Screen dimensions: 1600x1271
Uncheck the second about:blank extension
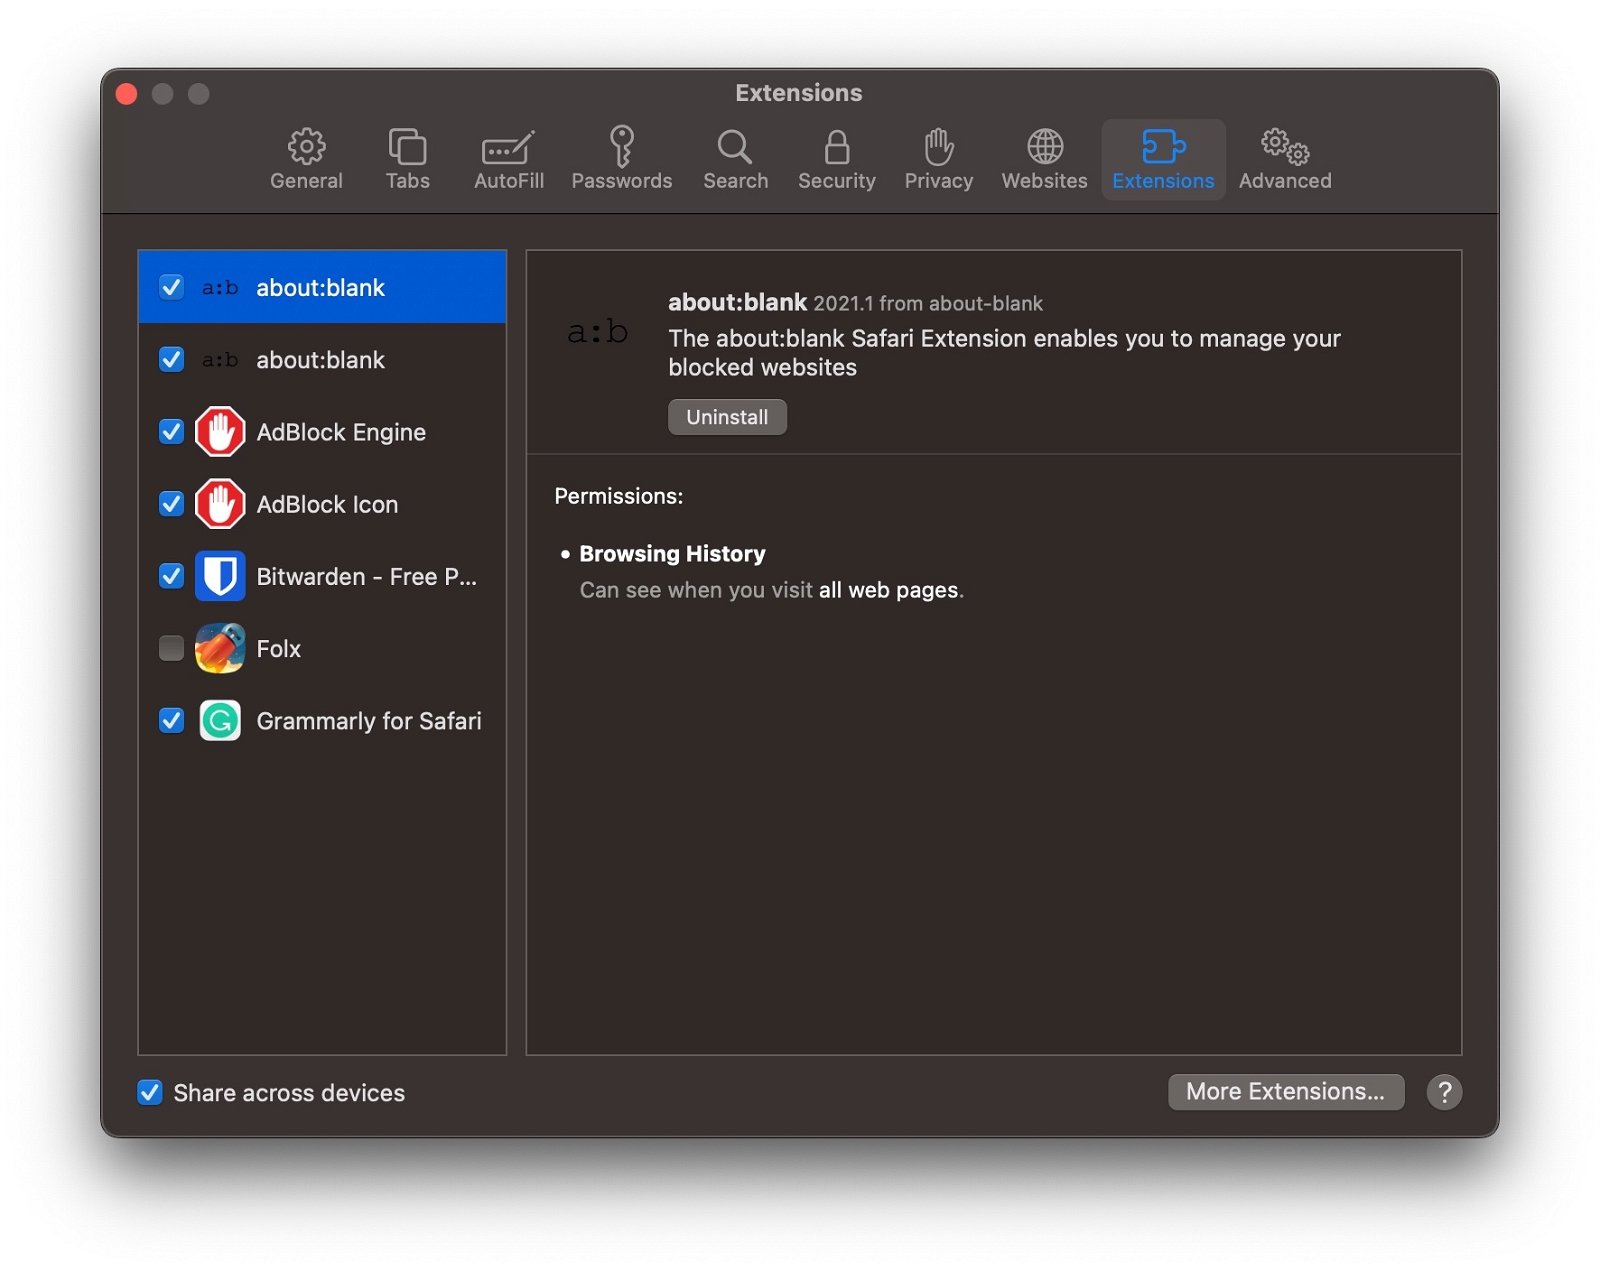171,359
